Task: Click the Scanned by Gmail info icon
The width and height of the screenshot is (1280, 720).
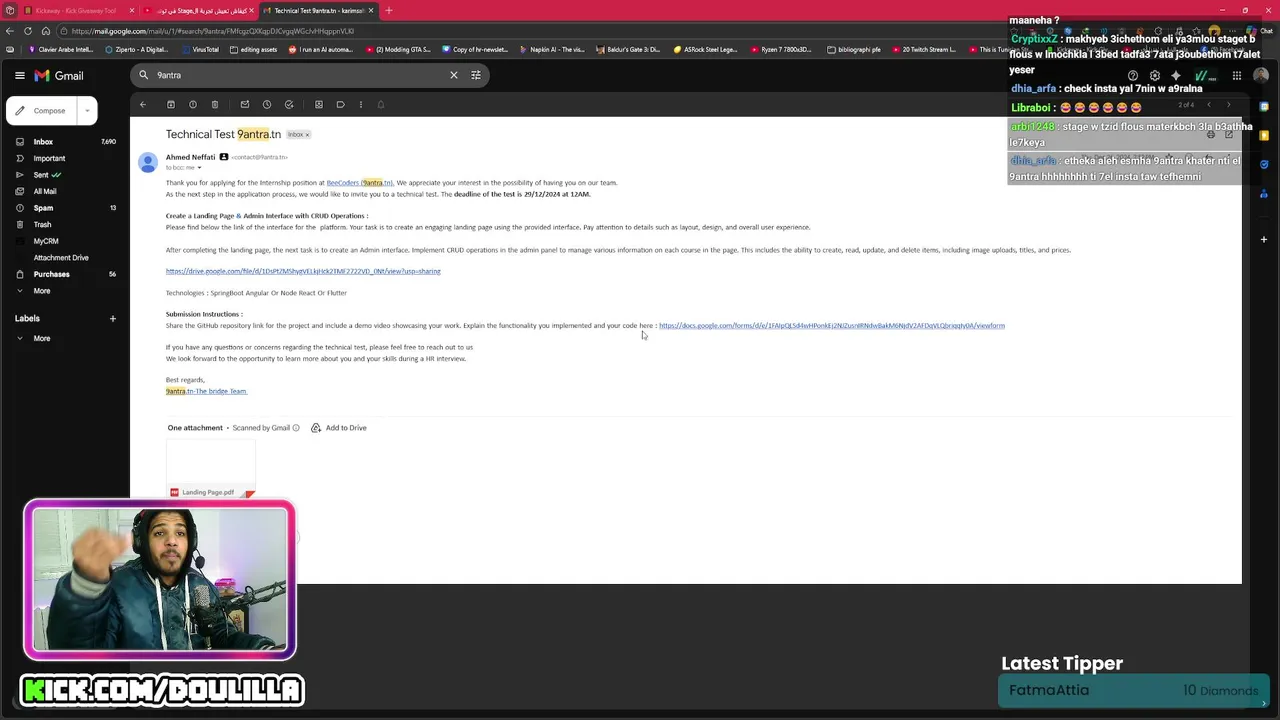Action: point(296,428)
